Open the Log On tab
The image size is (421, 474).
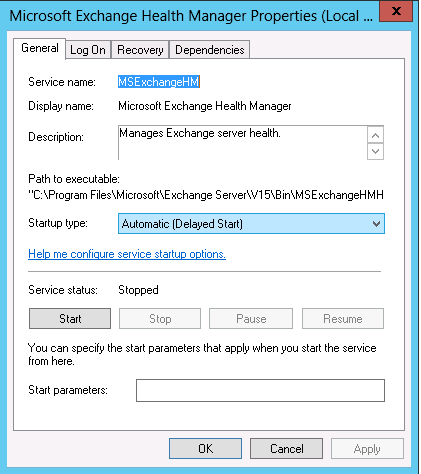click(88, 50)
